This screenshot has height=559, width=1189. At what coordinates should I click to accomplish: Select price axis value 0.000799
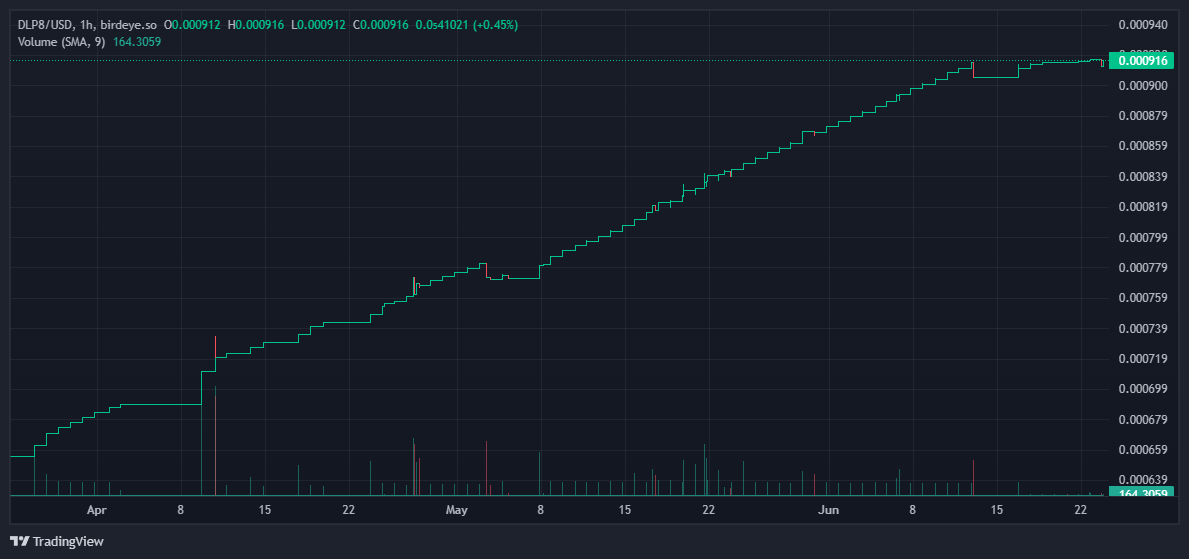coord(1143,237)
